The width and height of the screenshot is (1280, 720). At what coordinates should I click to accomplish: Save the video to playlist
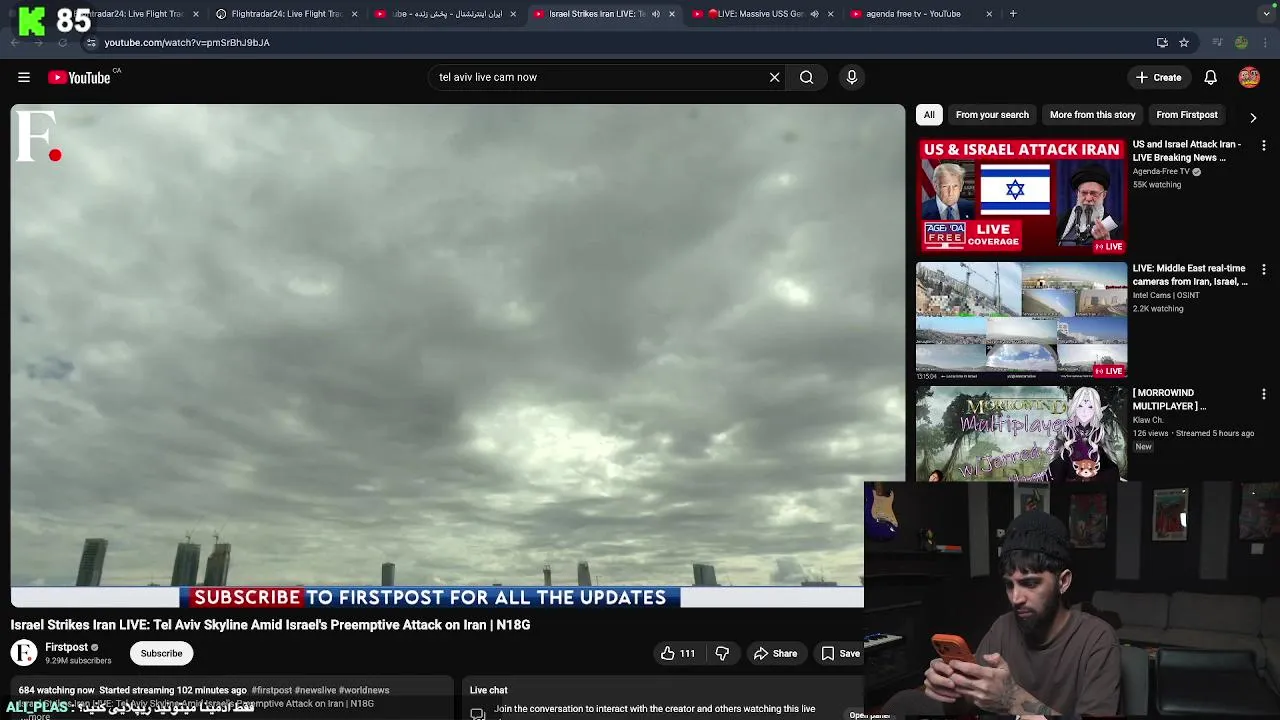[x=840, y=653]
